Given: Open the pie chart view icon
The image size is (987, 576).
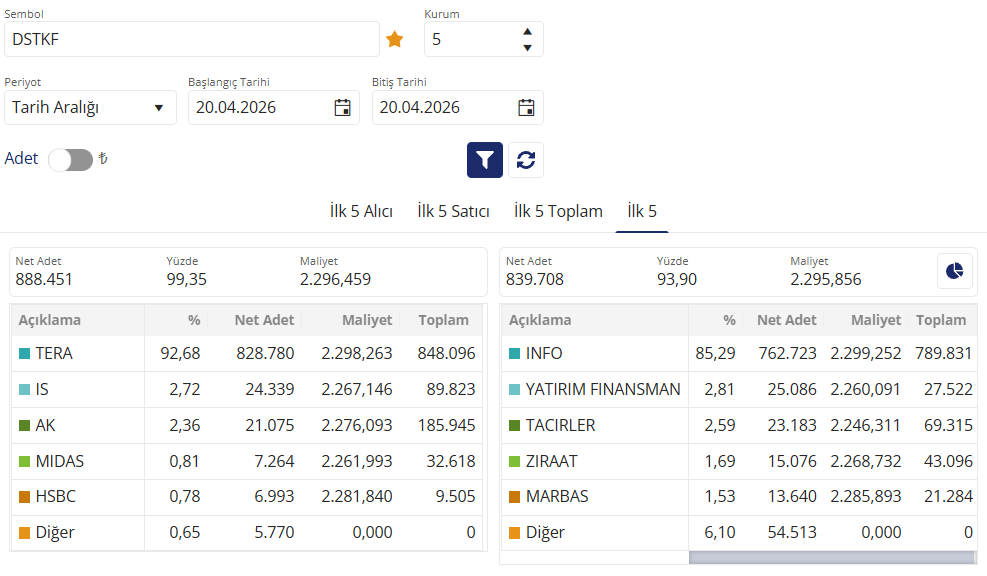Looking at the screenshot, I should pos(954,271).
